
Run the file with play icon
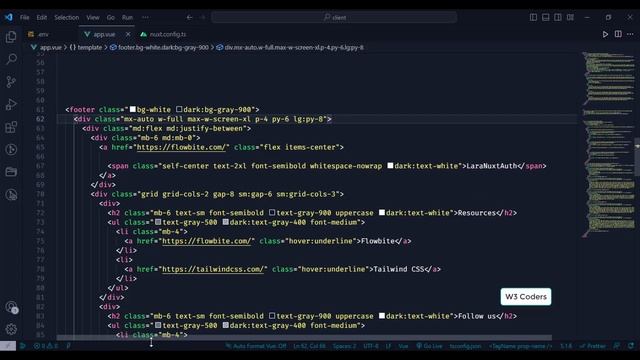click(x=605, y=34)
